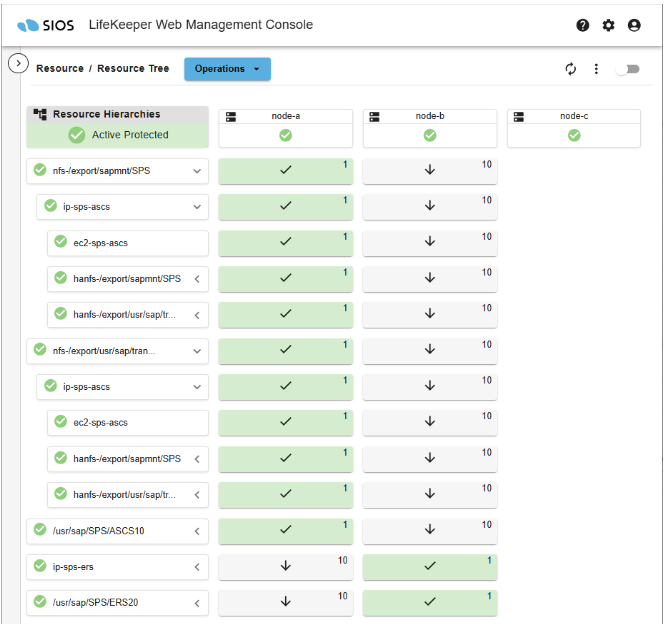The image size is (664, 630).
Task: Toggle the switch next to more options
Action: [627, 69]
